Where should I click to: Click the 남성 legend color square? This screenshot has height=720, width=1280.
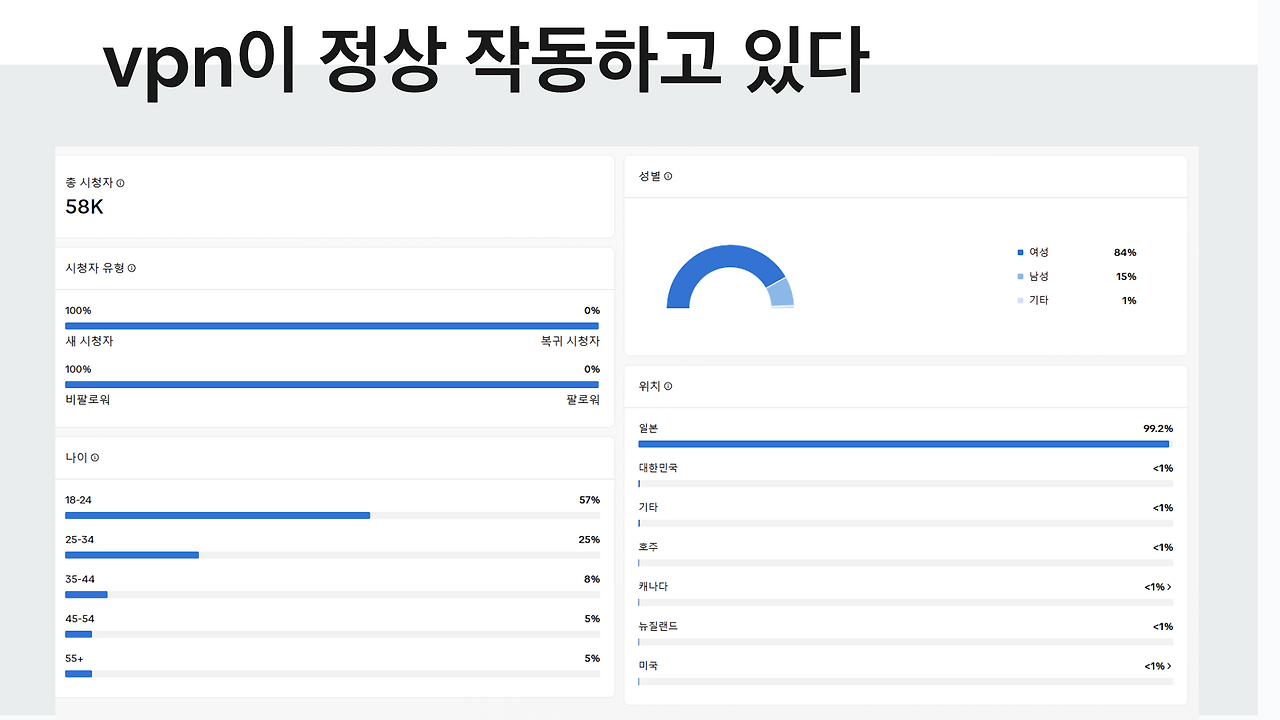1020,277
